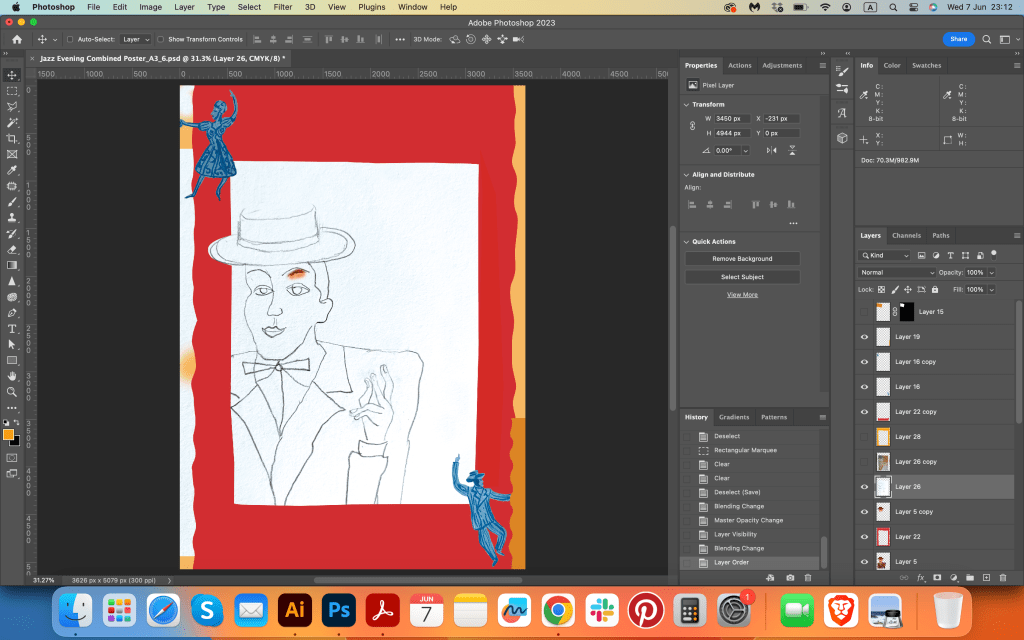Open Illustrator from the Dock
The width and height of the screenshot is (1024, 640).
pyautogui.click(x=295, y=609)
